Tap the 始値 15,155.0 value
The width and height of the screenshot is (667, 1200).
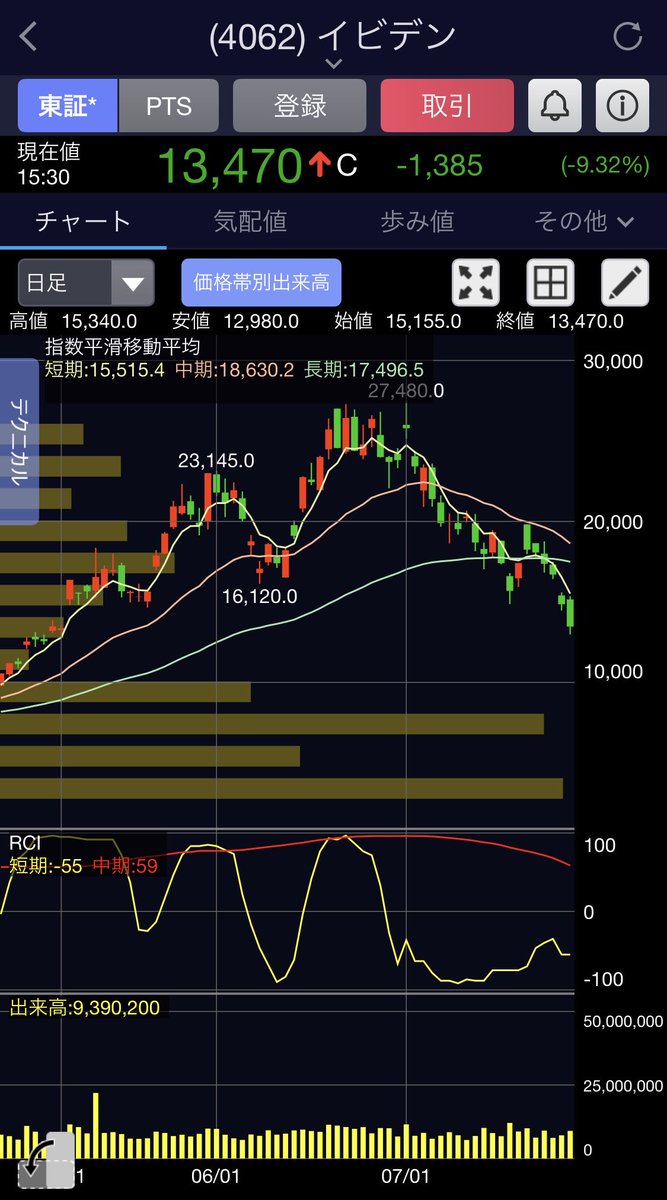pyautogui.click(x=398, y=321)
